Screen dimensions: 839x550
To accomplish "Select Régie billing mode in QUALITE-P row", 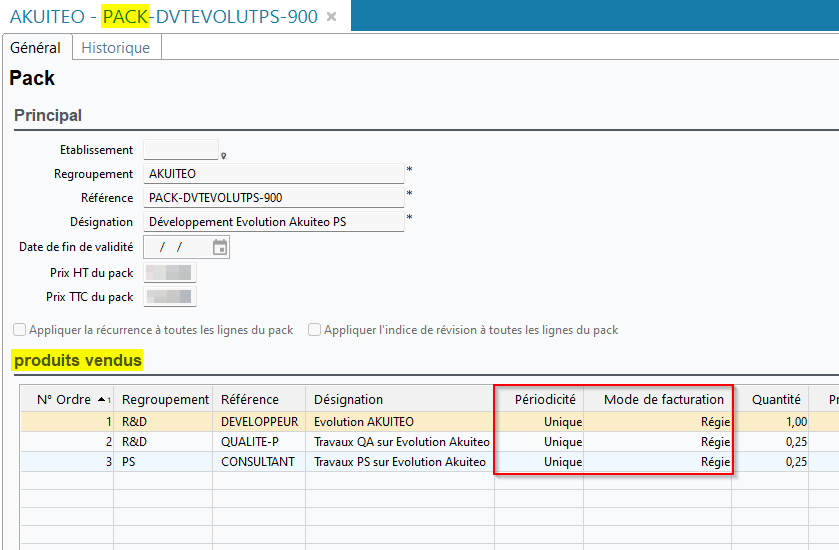I will click(x=658, y=441).
